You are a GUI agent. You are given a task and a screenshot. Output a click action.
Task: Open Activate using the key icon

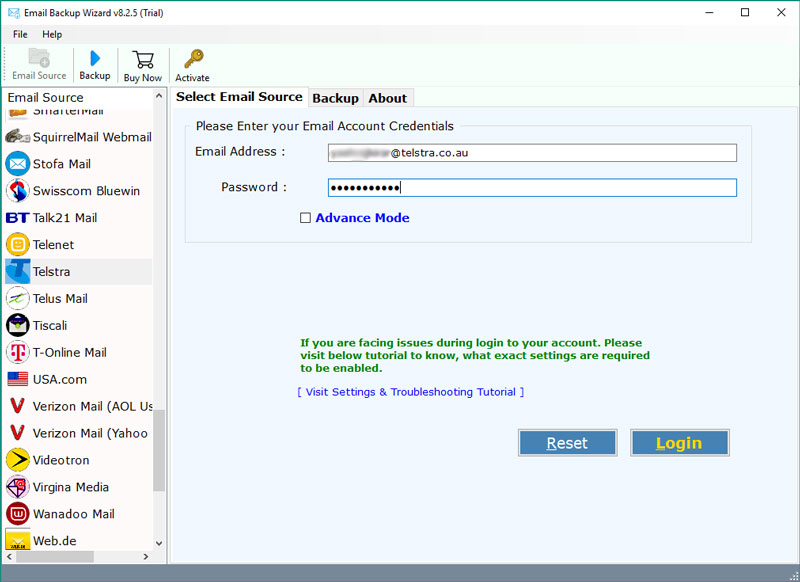pos(192,60)
